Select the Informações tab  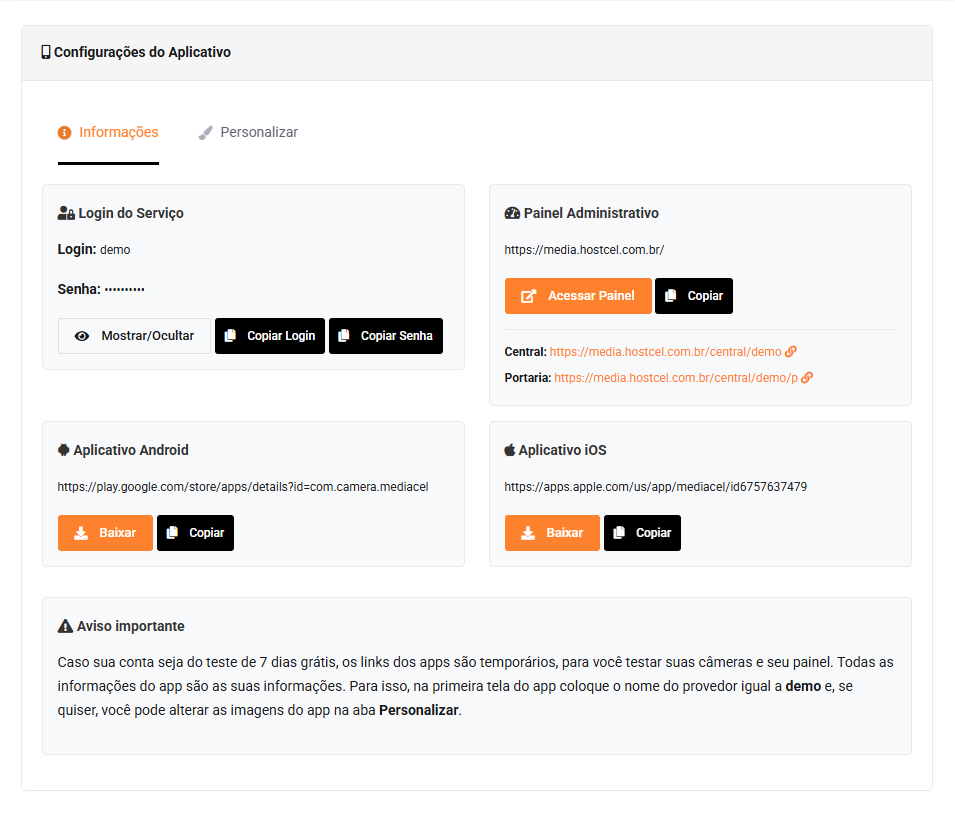coord(108,132)
